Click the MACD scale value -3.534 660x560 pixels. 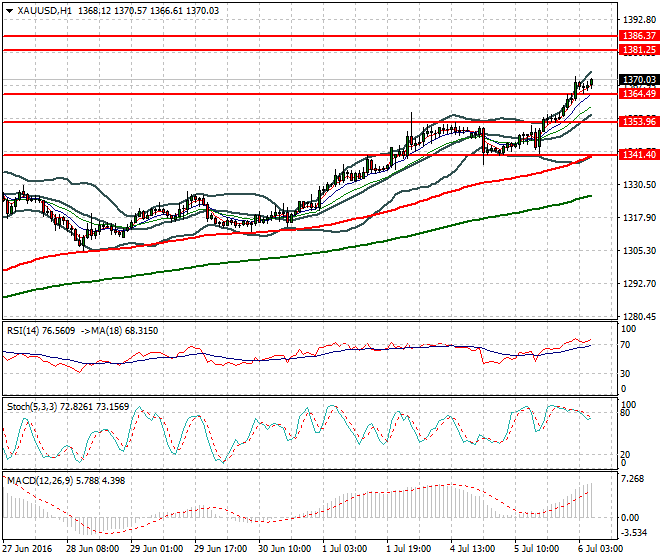click(634, 533)
